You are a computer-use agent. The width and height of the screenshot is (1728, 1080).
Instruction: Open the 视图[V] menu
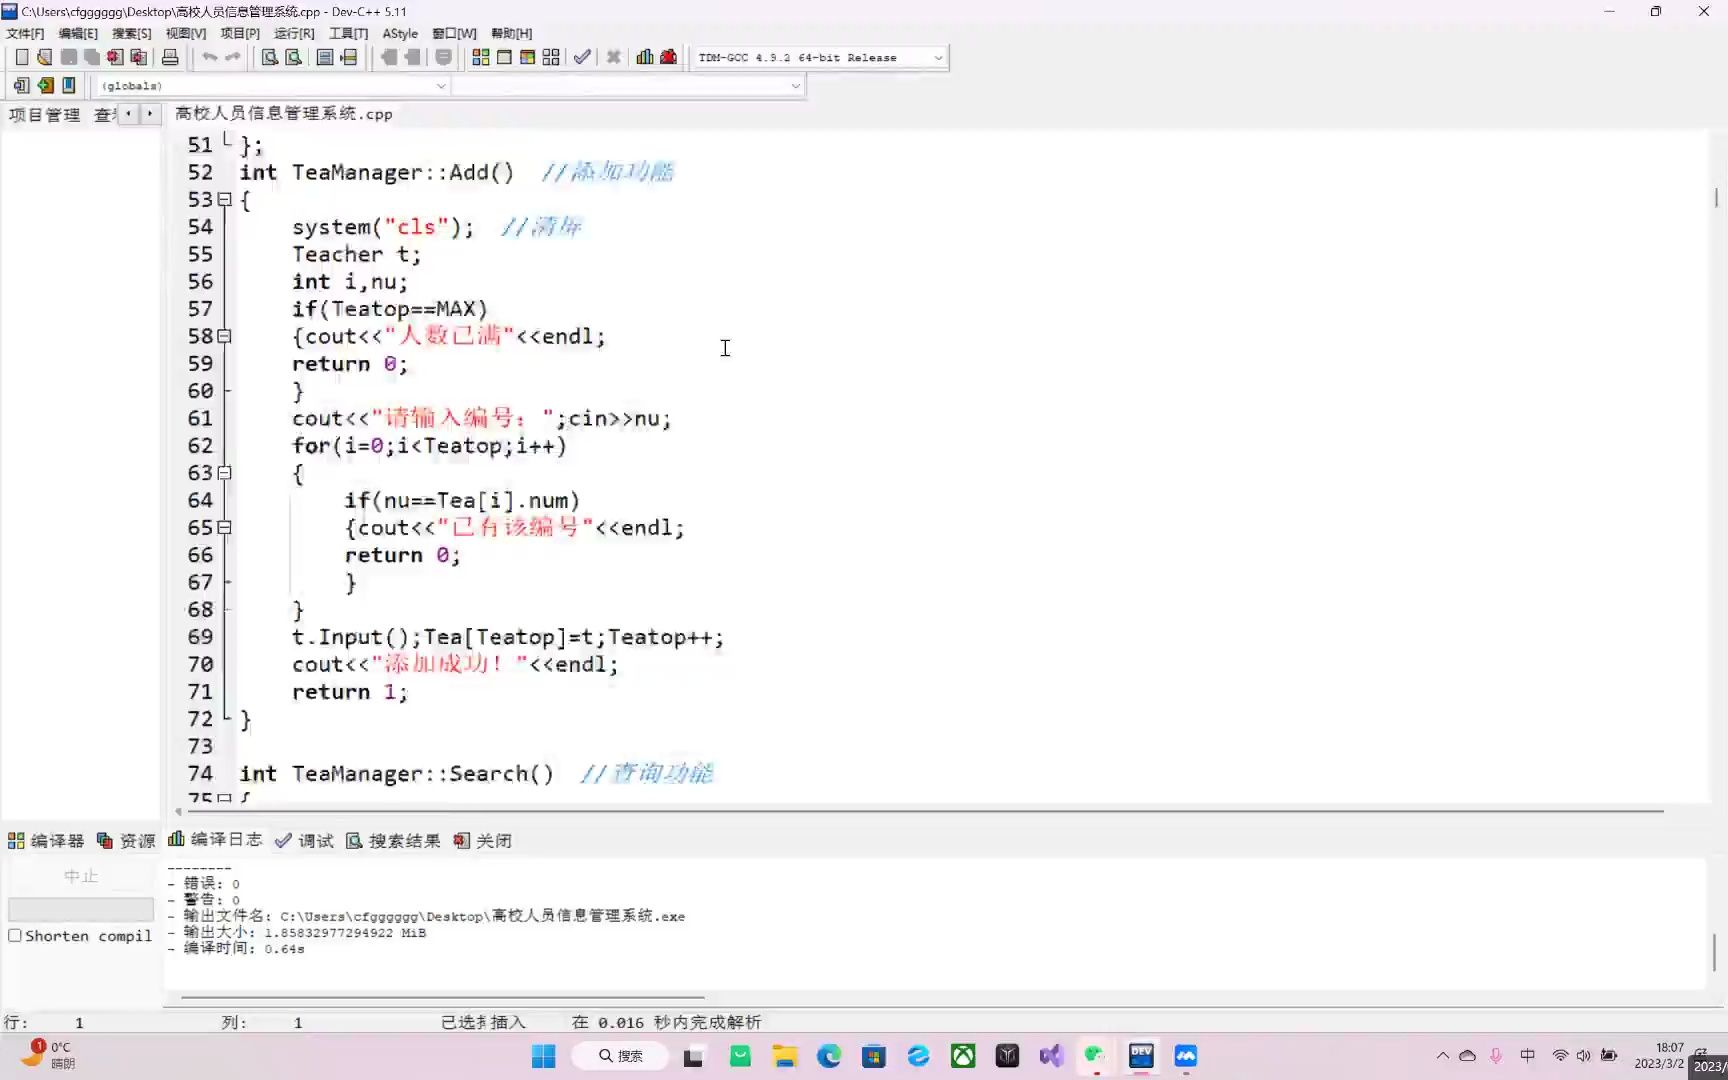[186, 33]
